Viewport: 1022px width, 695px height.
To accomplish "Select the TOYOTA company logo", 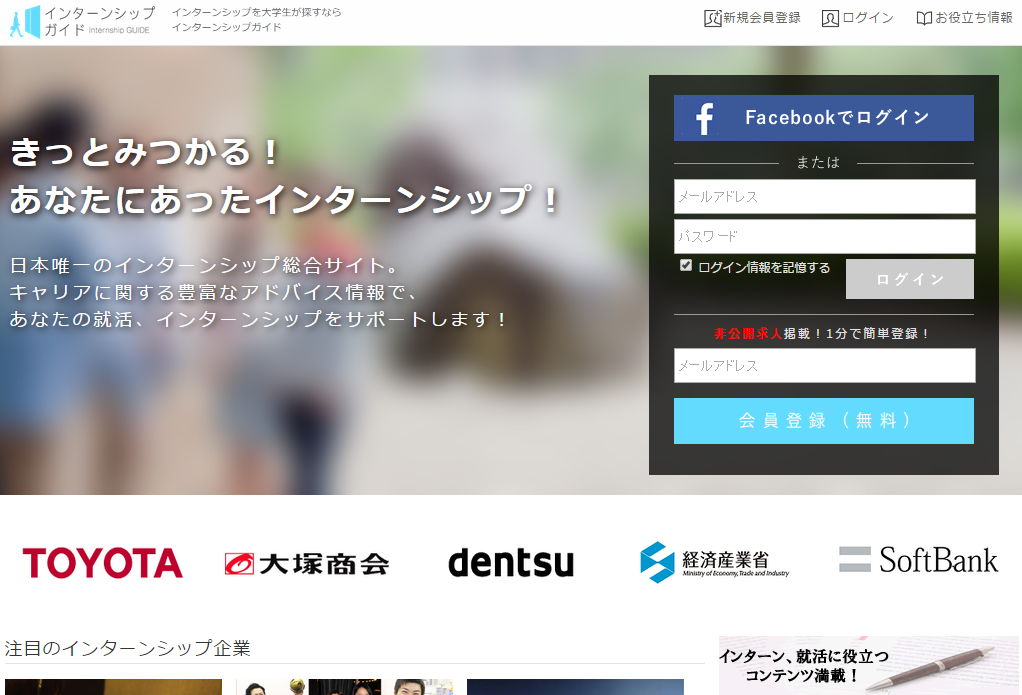I will point(102,562).
